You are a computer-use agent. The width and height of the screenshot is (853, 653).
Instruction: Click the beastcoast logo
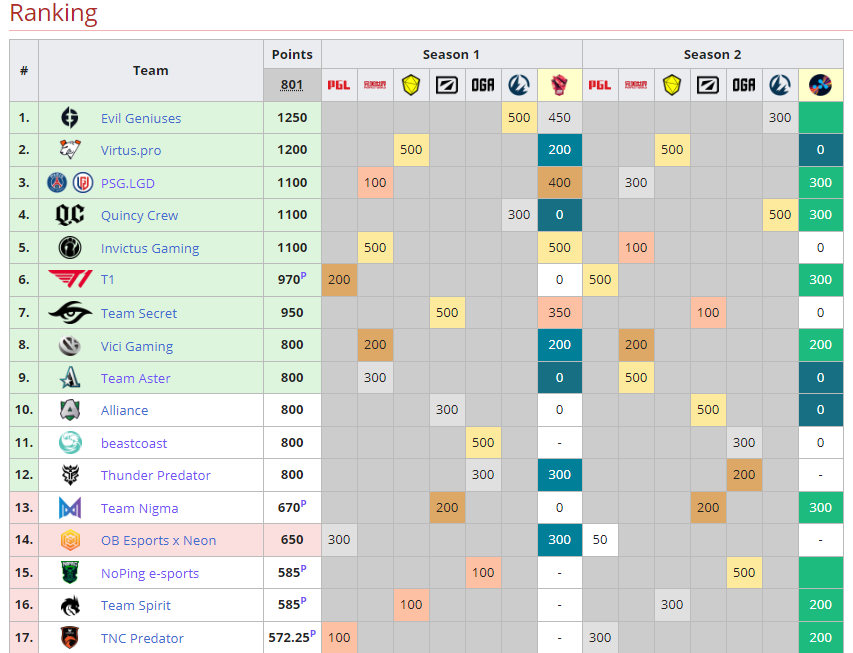click(70, 442)
